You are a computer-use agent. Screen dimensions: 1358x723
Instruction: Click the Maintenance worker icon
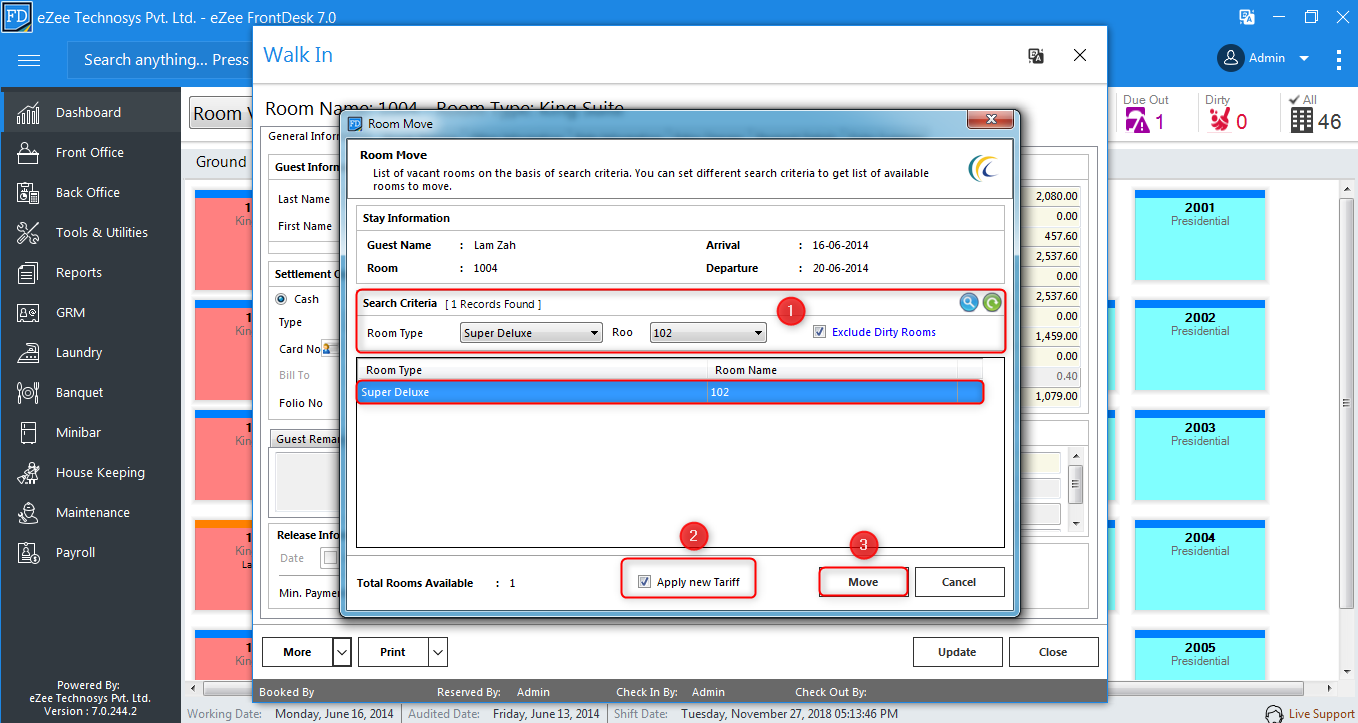tap(28, 513)
